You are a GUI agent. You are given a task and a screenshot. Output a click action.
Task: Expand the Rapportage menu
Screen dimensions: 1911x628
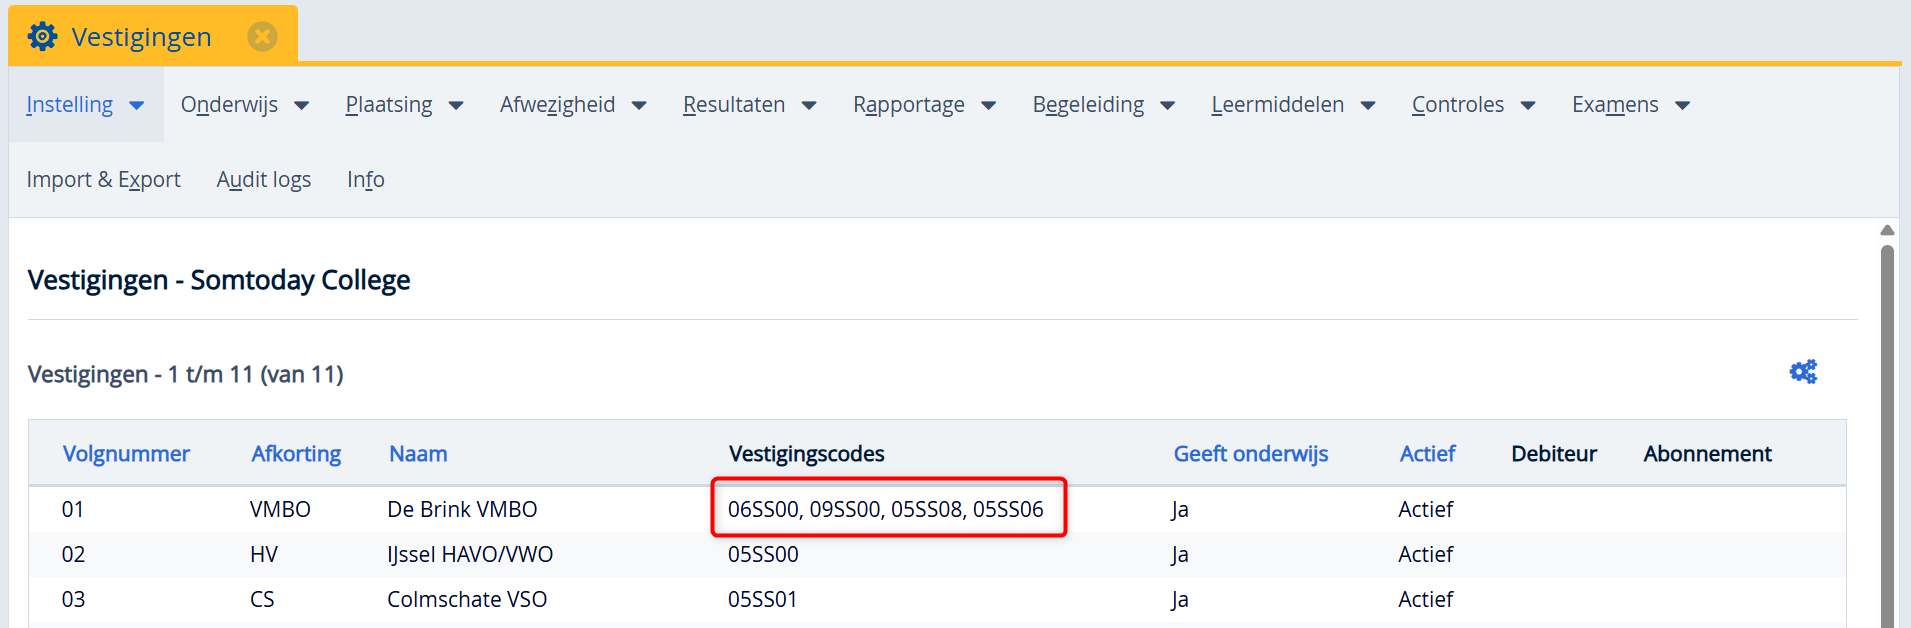[x=923, y=105]
